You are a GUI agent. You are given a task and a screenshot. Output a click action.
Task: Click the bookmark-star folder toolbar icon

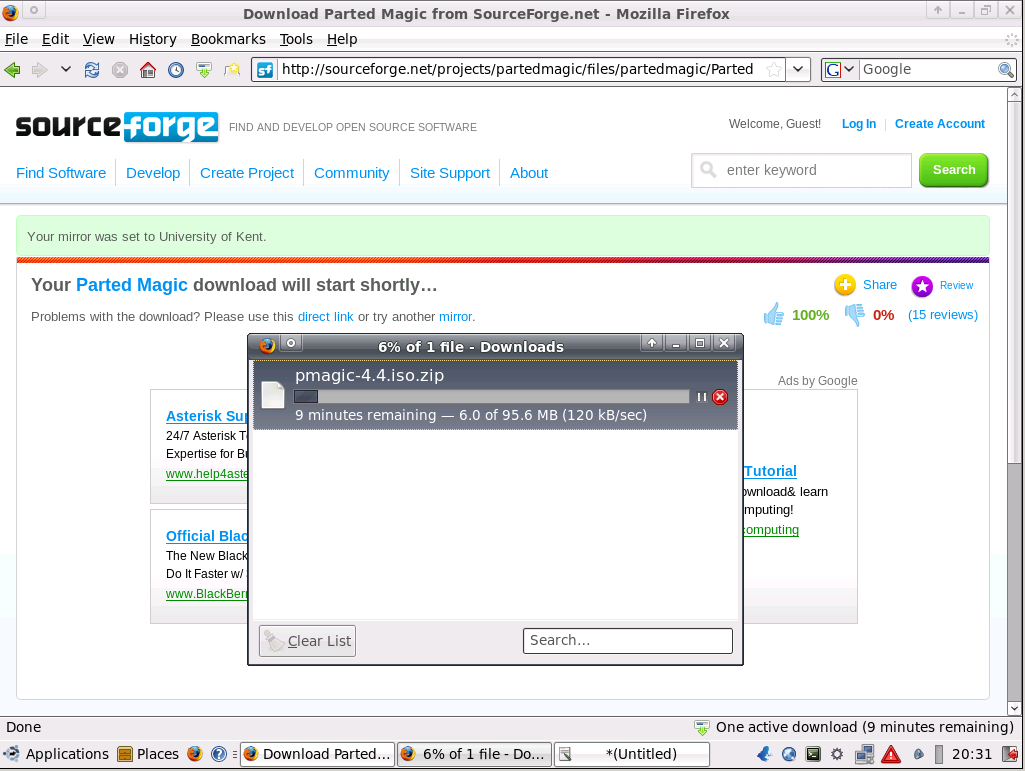point(232,69)
